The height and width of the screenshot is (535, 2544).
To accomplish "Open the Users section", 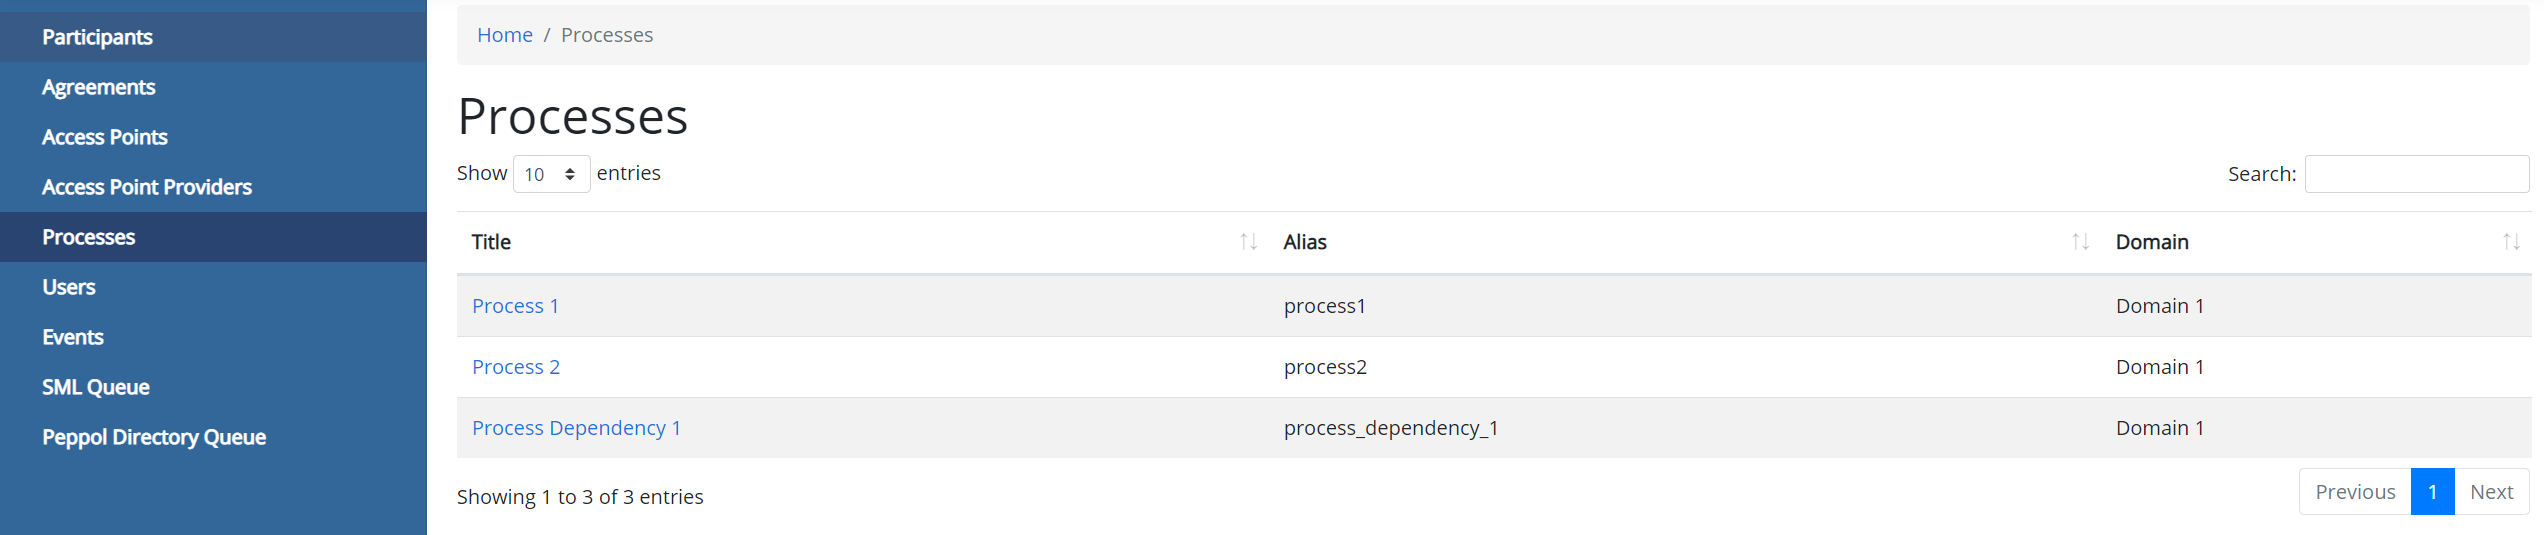I will click(68, 287).
